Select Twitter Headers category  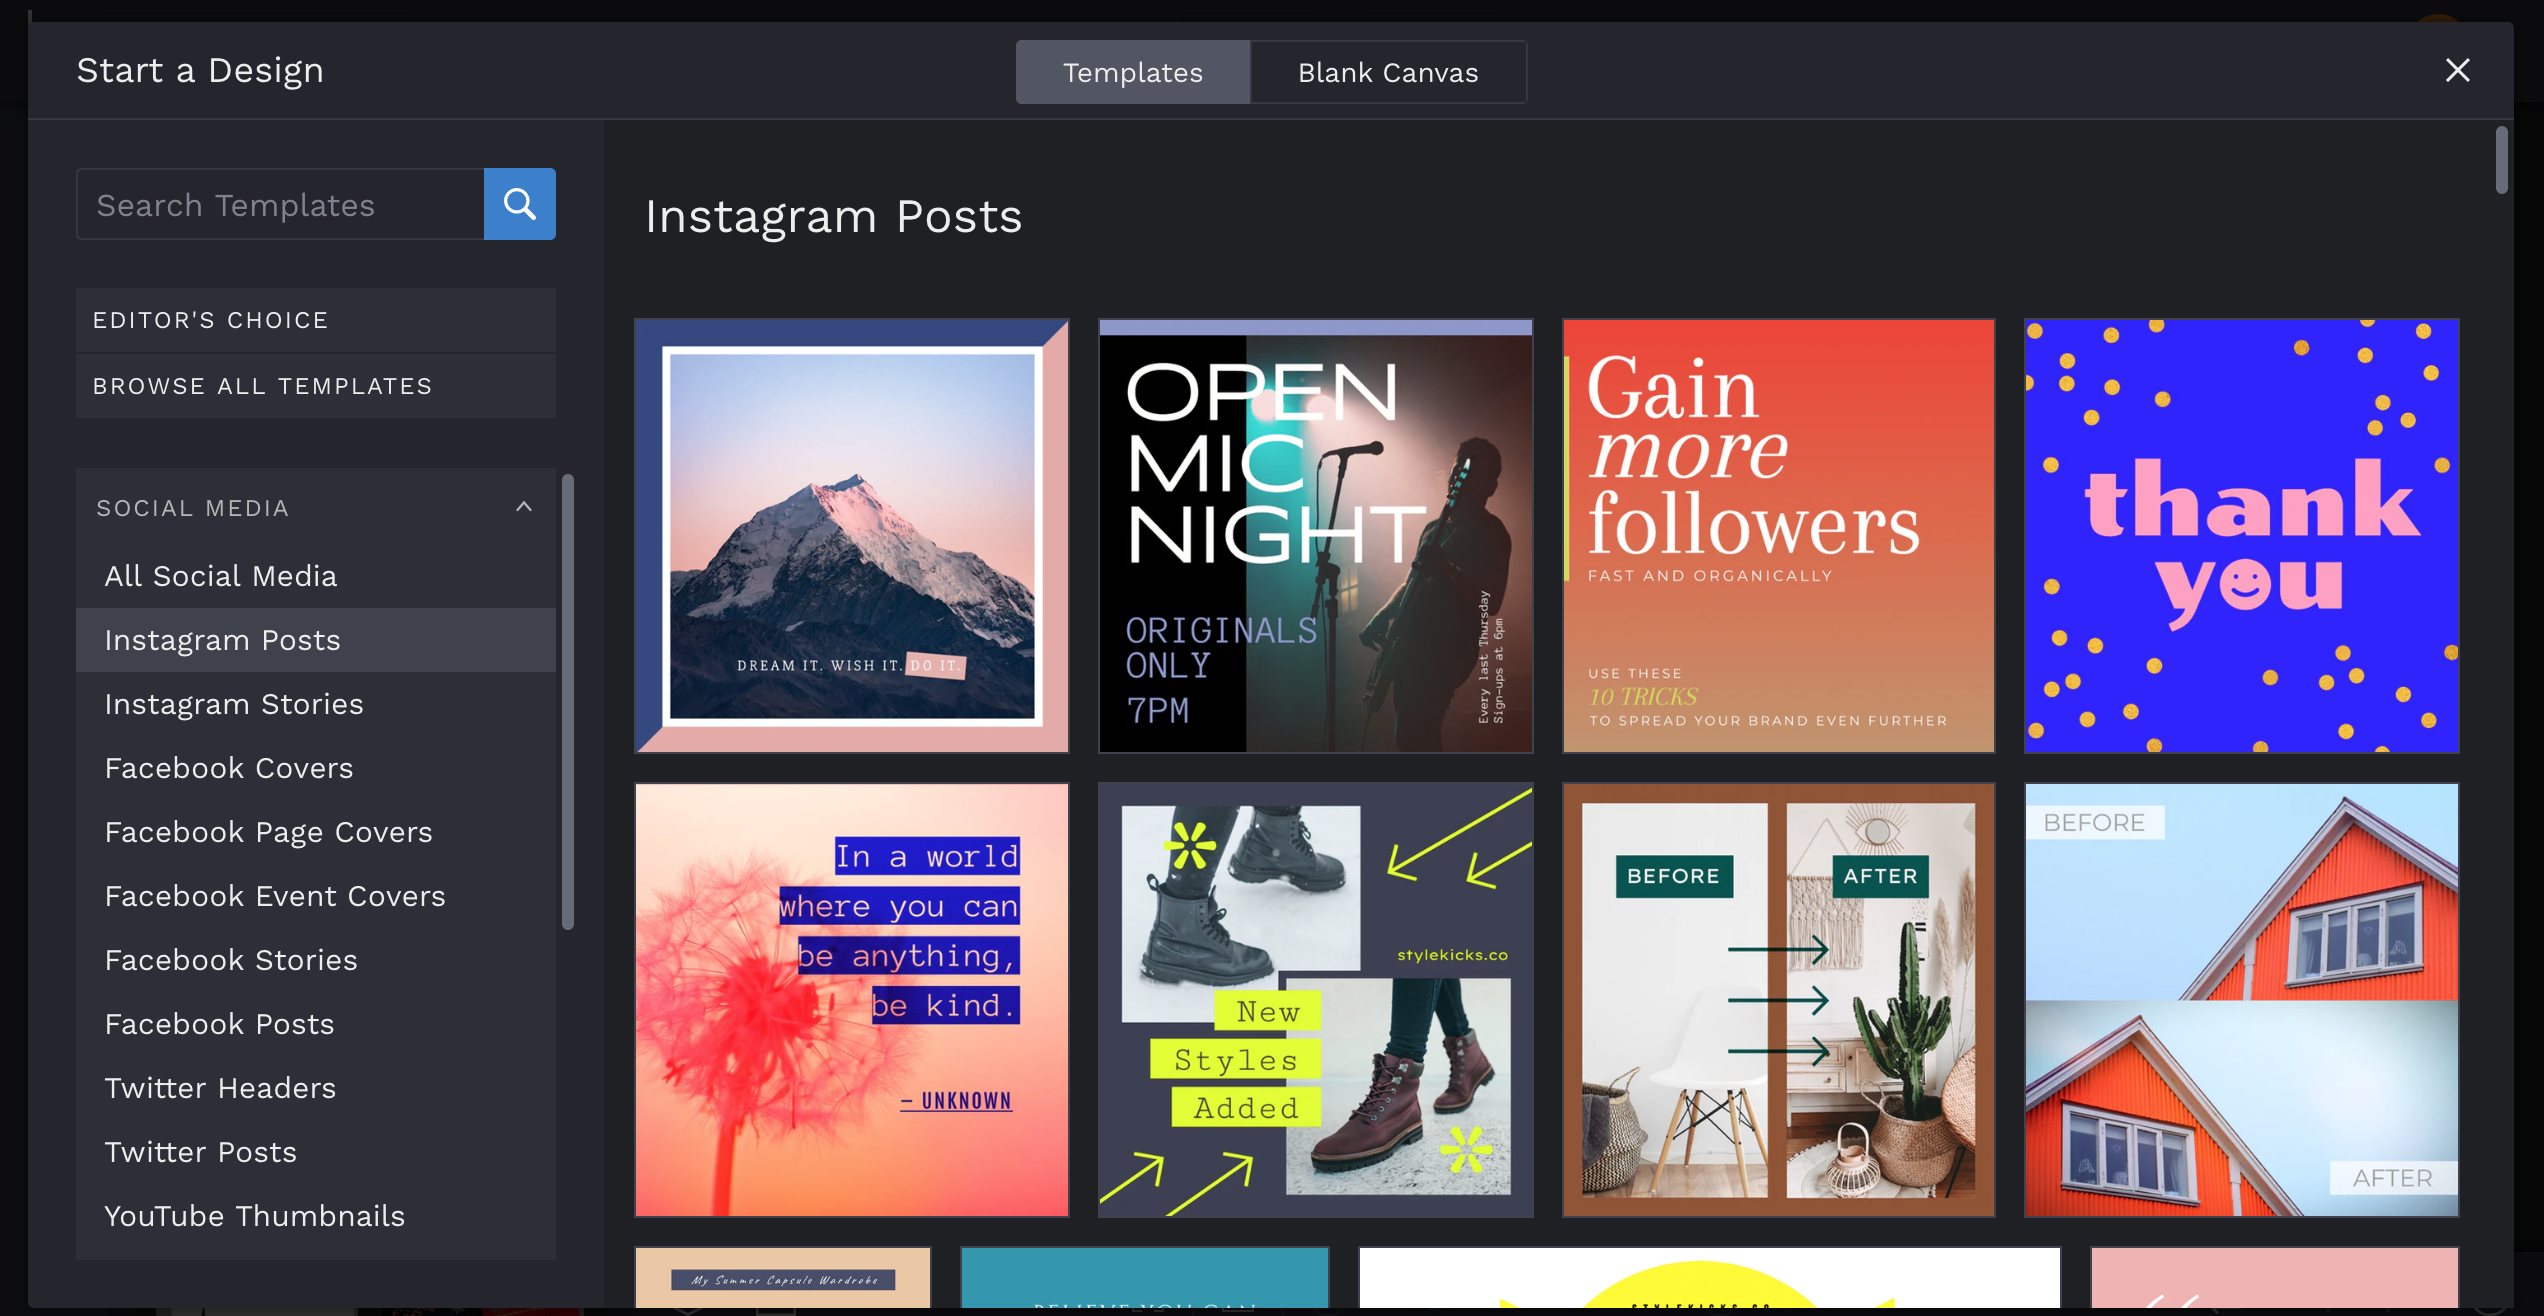(316, 1088)
